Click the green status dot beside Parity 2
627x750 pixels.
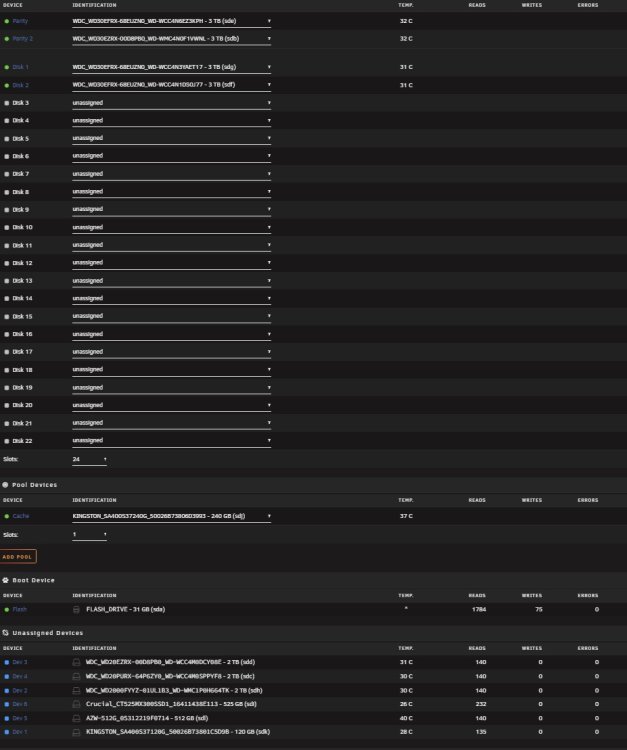click(x=7, y=39)
